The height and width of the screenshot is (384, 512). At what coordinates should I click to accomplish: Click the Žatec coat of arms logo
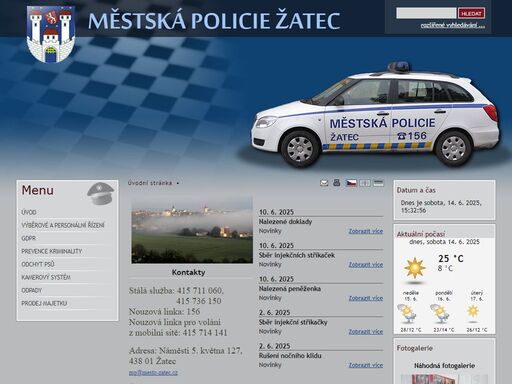pos(51,34)
